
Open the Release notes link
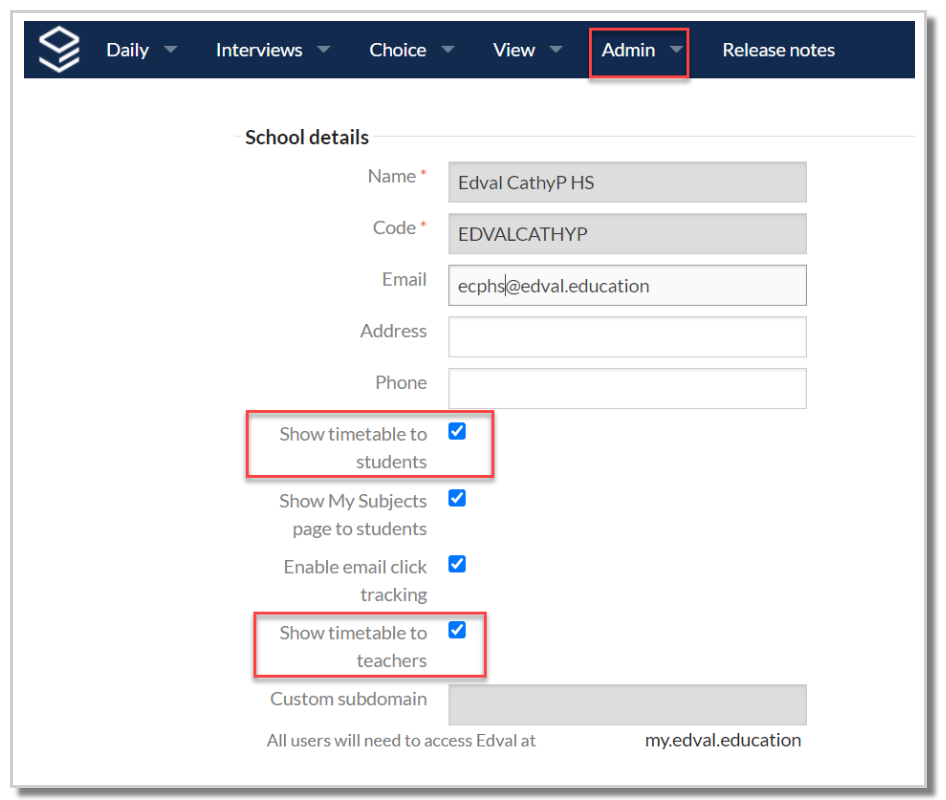coord(778,50)
